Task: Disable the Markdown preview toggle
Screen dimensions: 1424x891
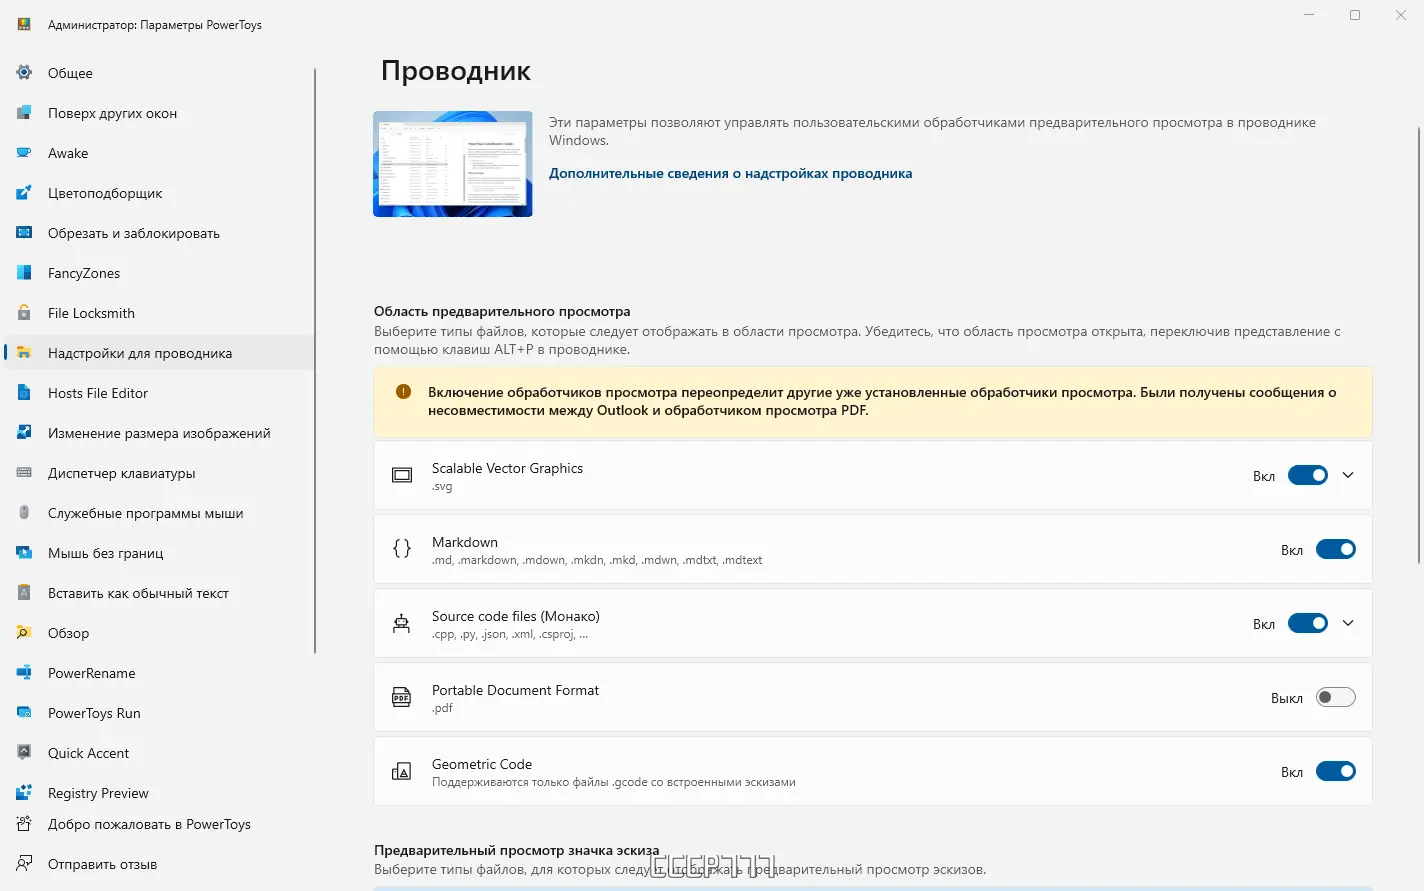Action: (x=1335, y=549)
